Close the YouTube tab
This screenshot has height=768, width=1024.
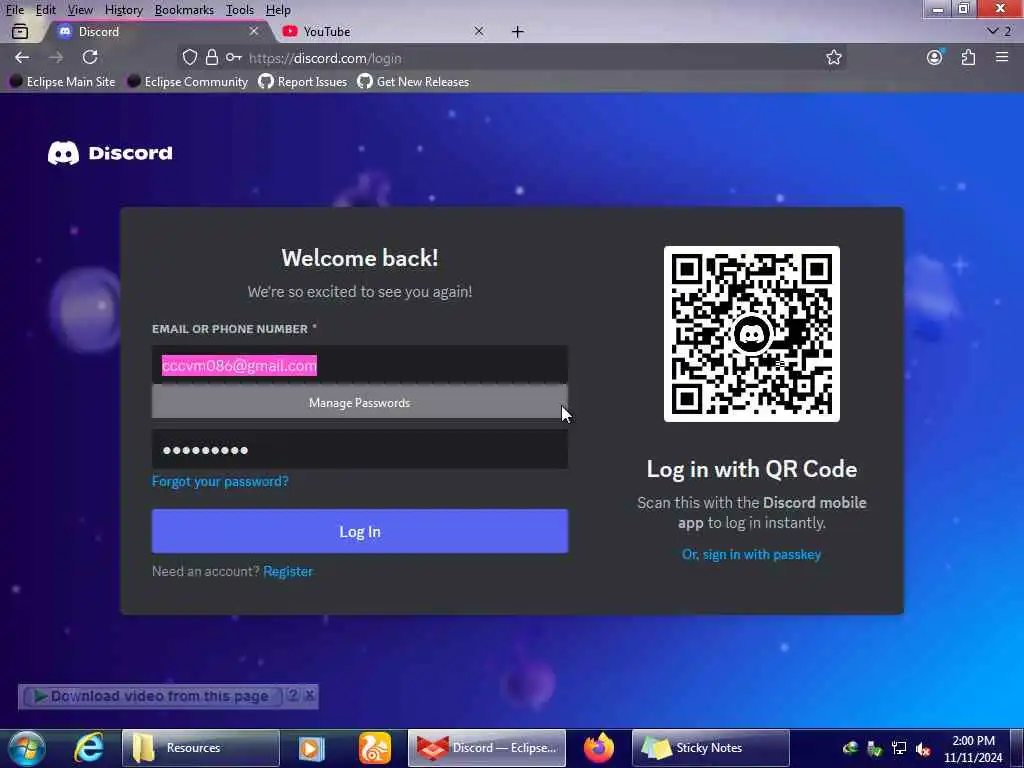pyautogui.click(x=479, y=31)
